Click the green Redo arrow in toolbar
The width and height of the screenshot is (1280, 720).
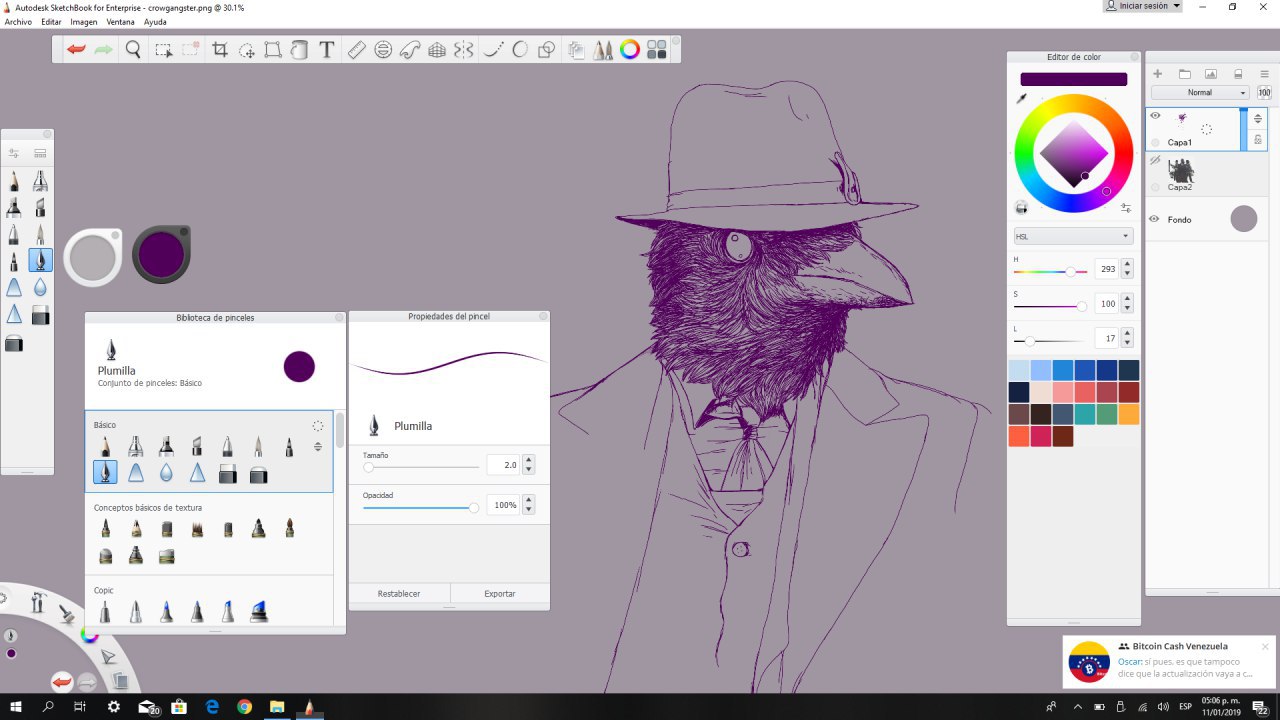103,49
